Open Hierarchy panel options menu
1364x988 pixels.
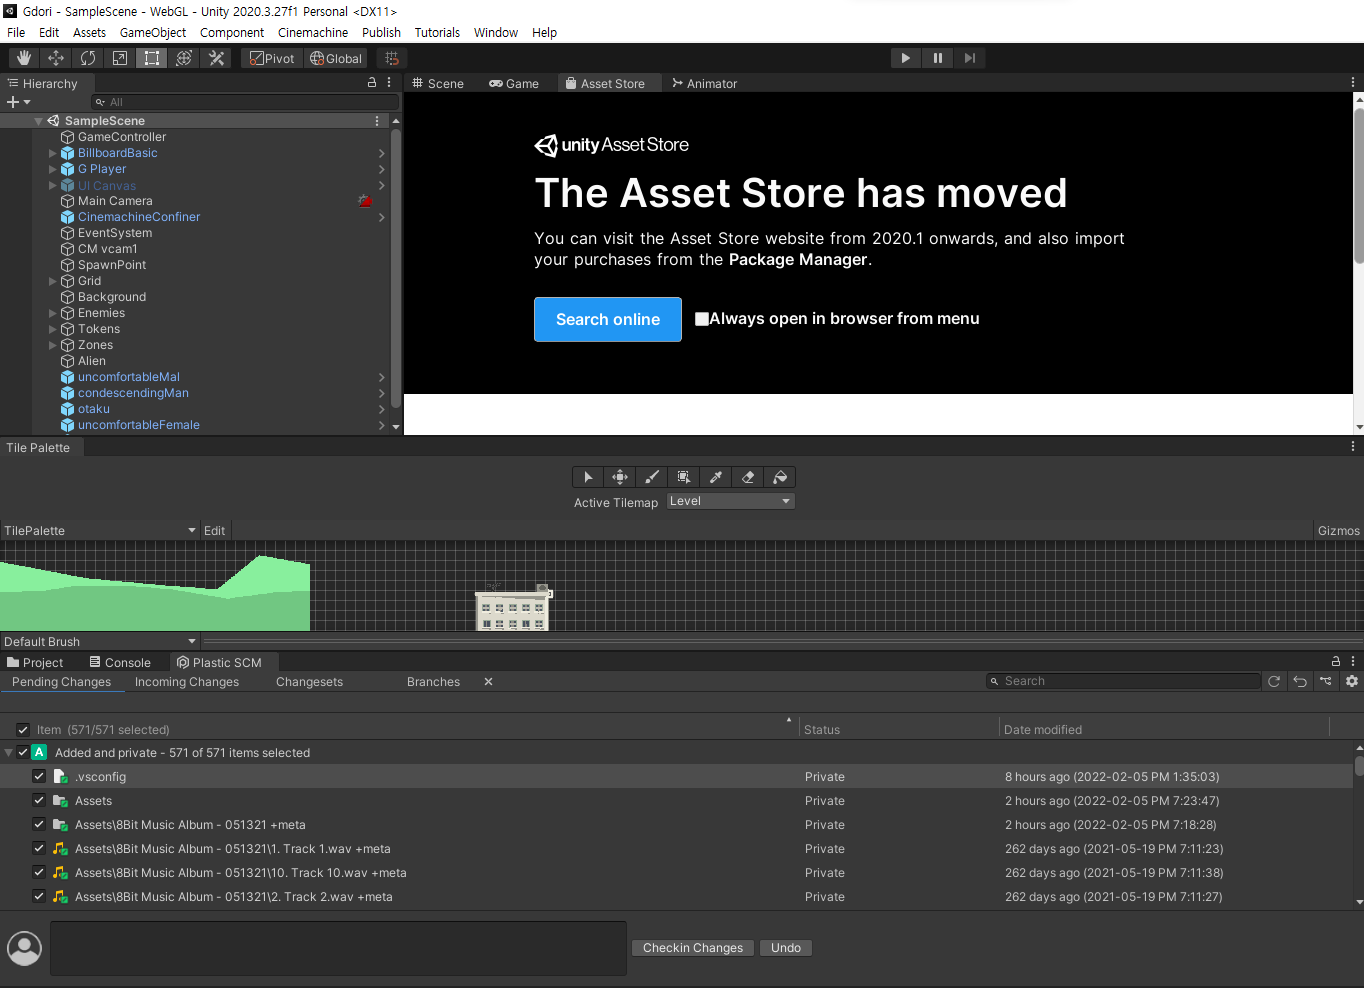389,83
